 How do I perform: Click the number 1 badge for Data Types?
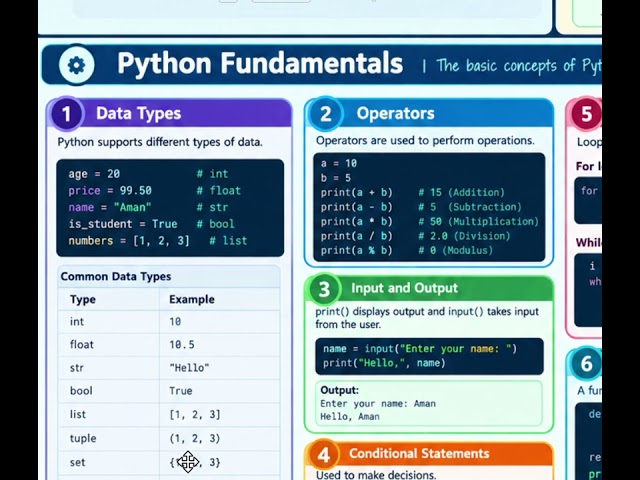(67, 114)
